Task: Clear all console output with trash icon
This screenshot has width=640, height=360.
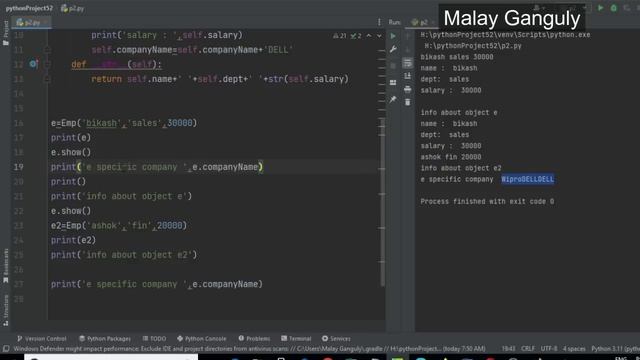Action: point(407,102)
